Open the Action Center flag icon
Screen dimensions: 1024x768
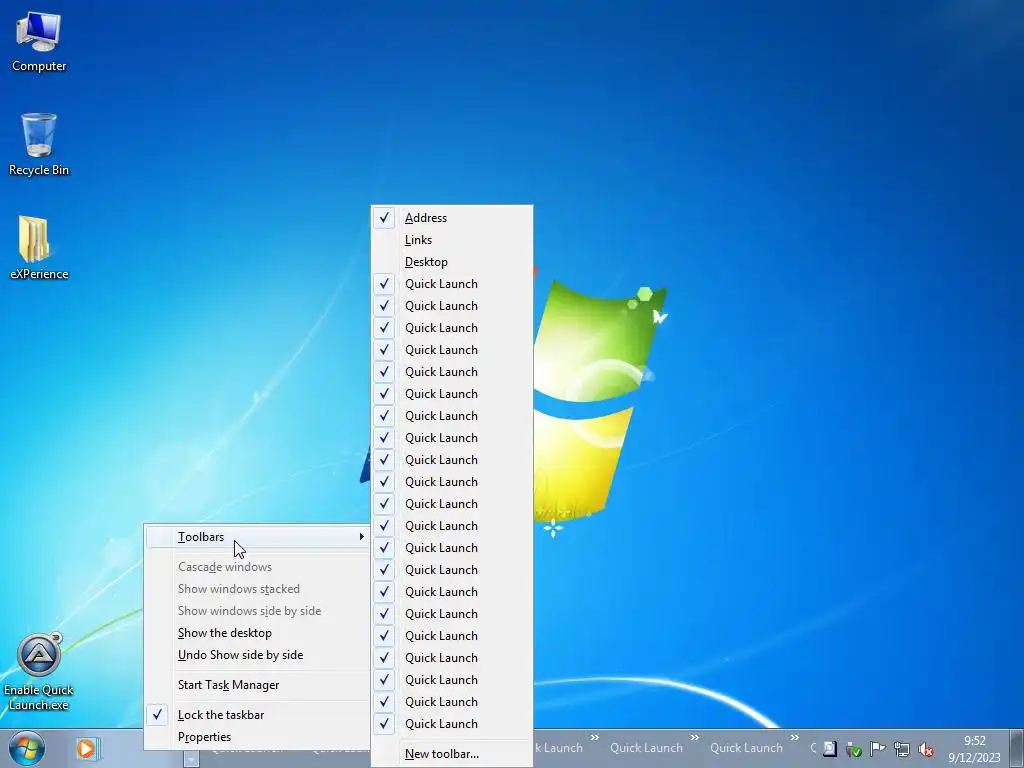878,749
